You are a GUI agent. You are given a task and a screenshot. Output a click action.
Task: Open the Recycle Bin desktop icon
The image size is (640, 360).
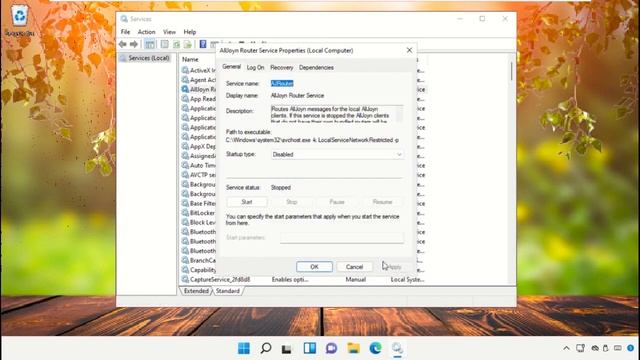[20, 20]
